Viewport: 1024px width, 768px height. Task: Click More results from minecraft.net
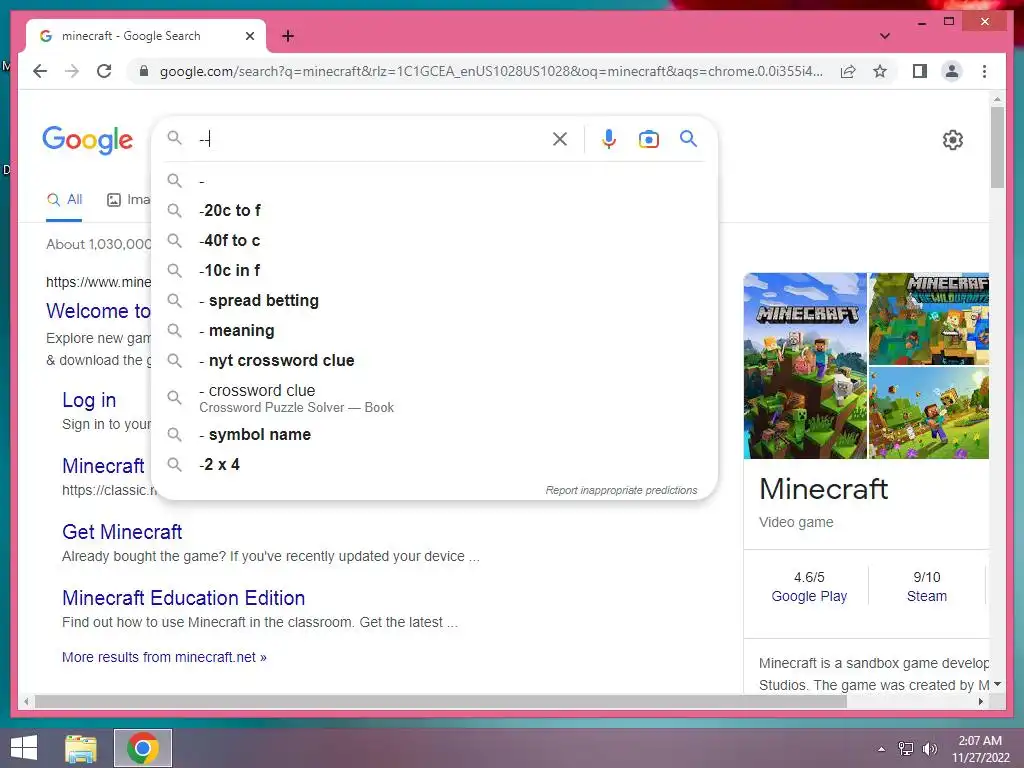coord(164,657)
